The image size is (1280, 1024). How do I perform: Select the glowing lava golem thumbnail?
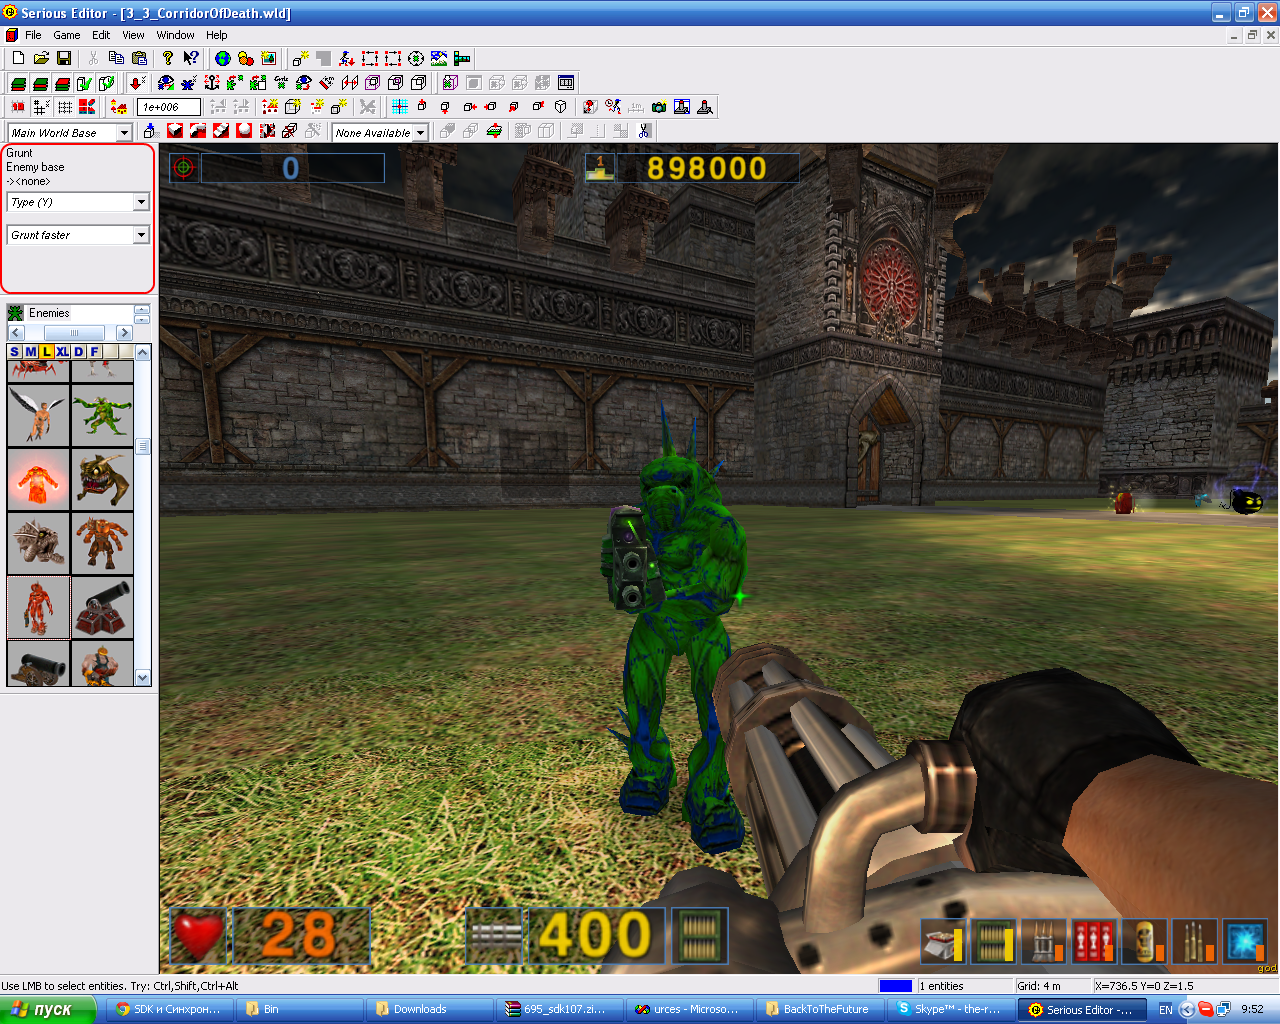point(38,479)
